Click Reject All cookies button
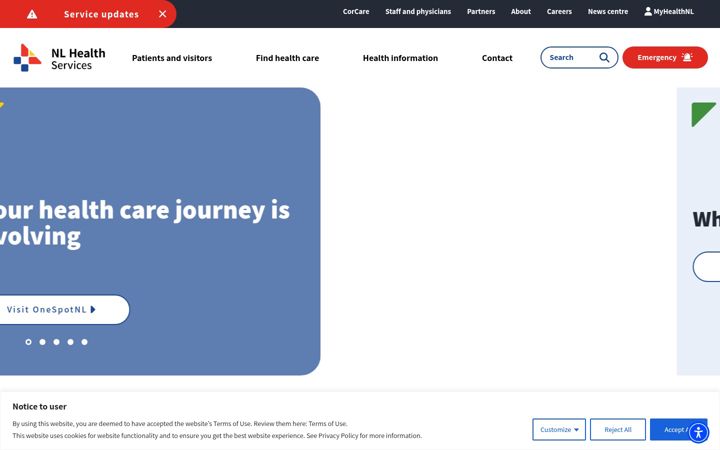 (618, 429)
